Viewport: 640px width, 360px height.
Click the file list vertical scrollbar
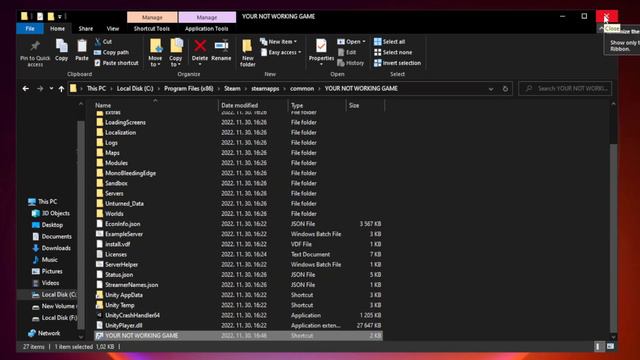point(613,238)
